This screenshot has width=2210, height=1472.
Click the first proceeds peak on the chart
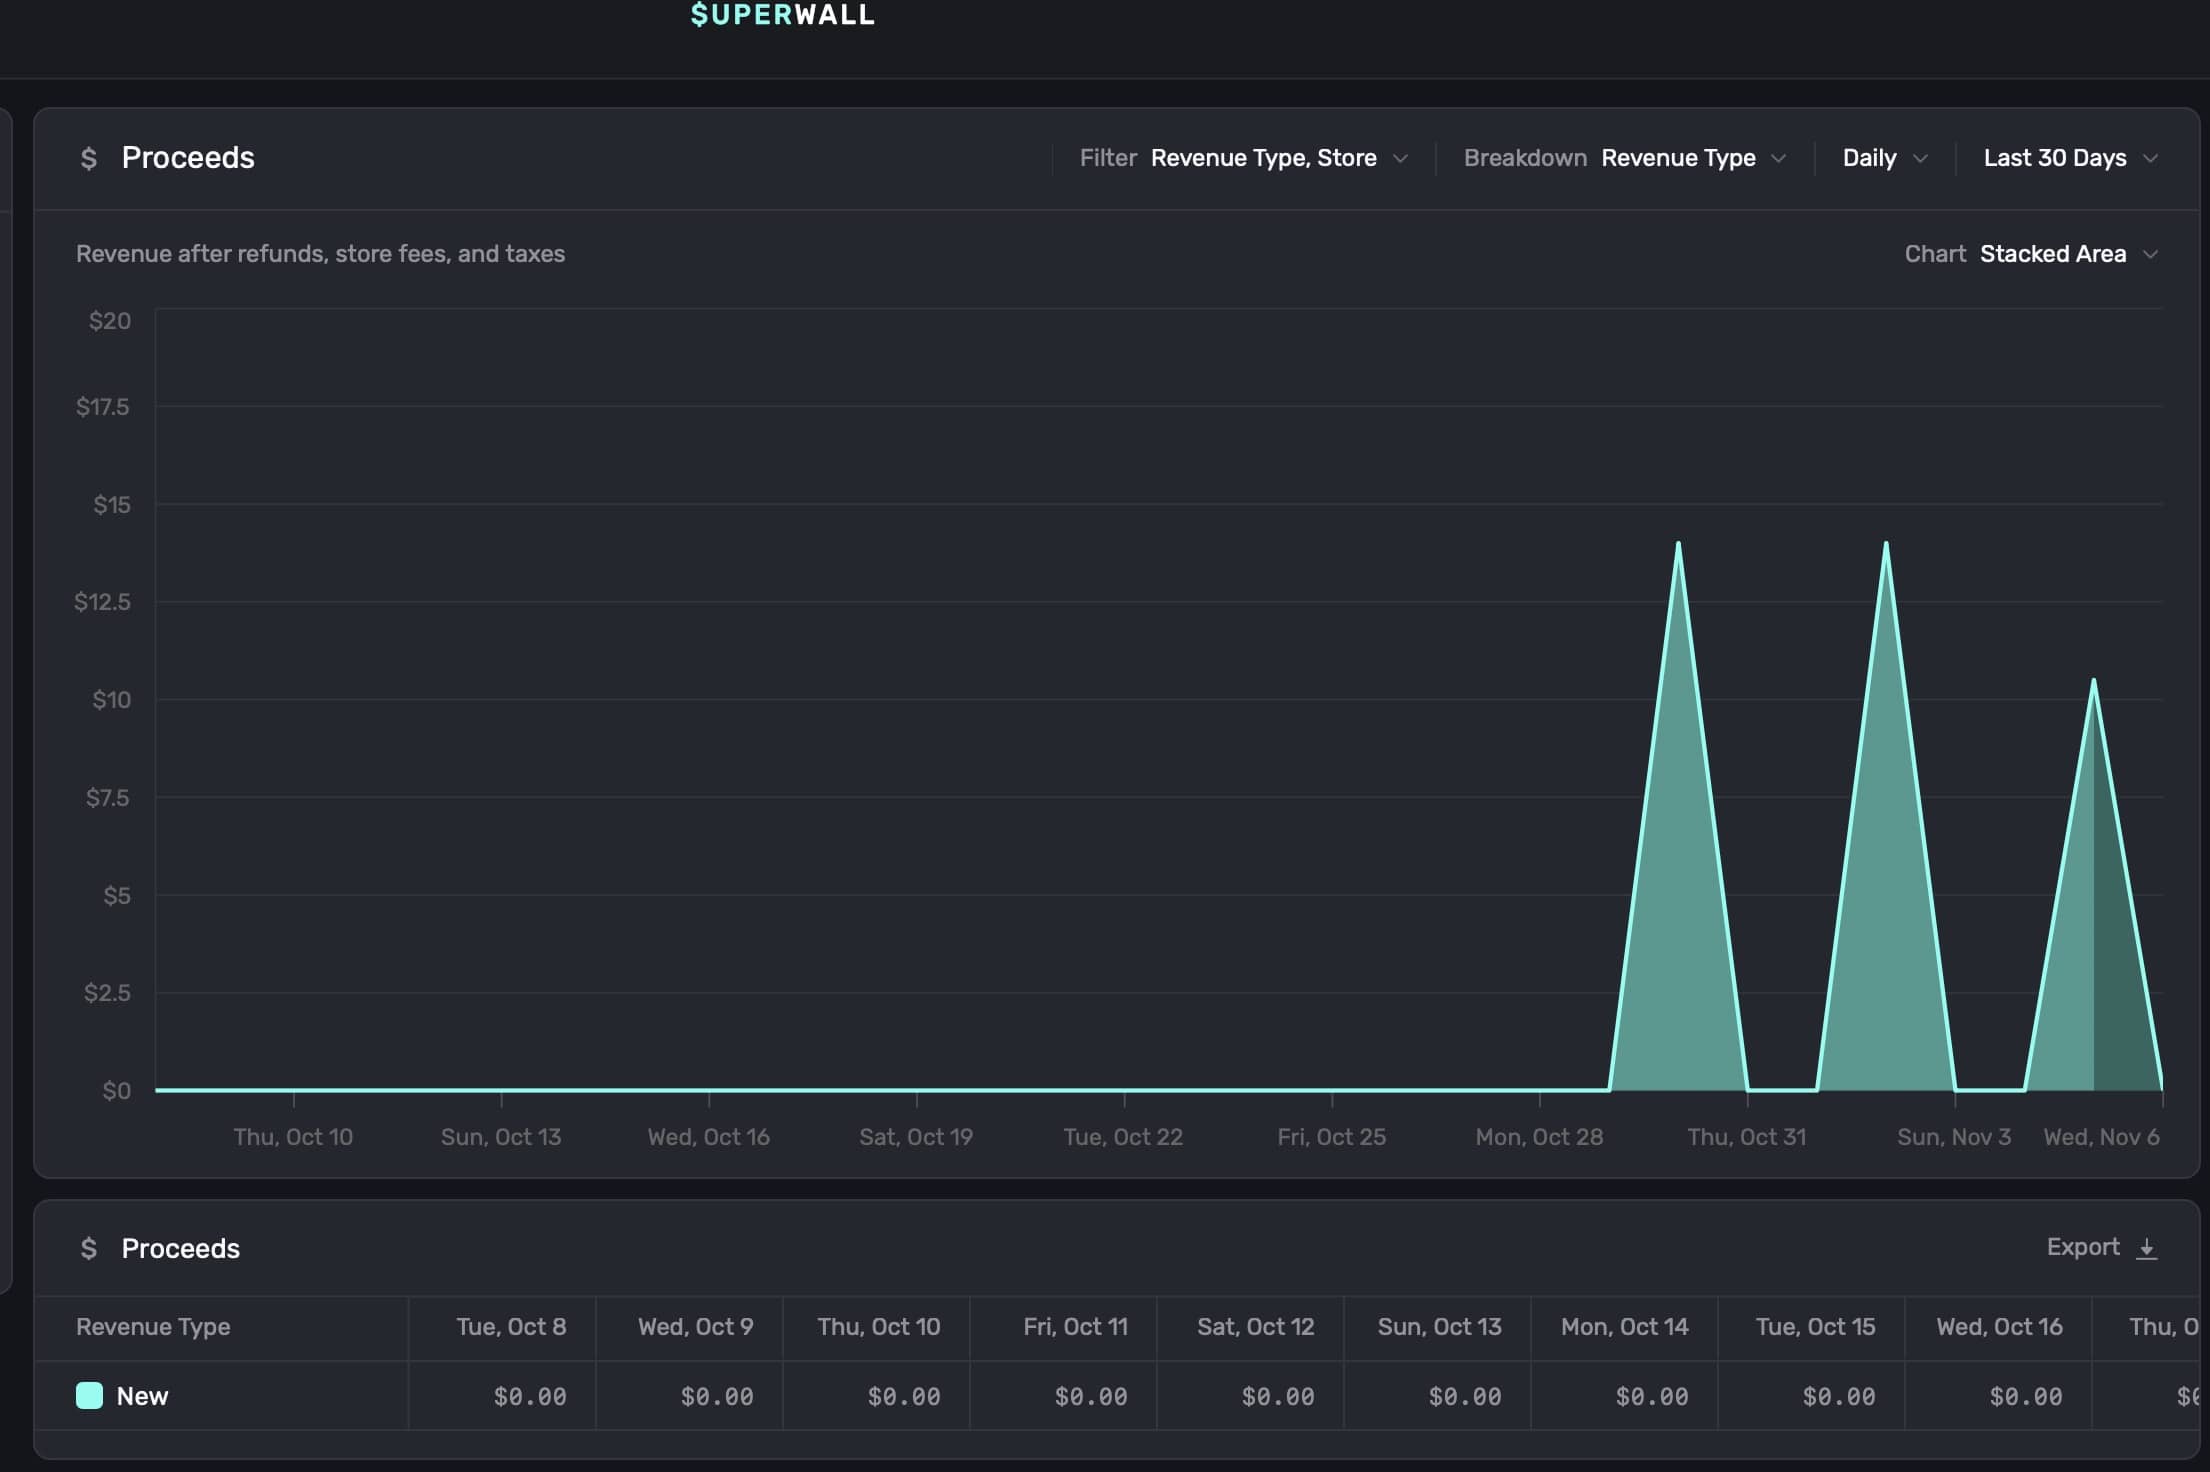click(1678, 546)
